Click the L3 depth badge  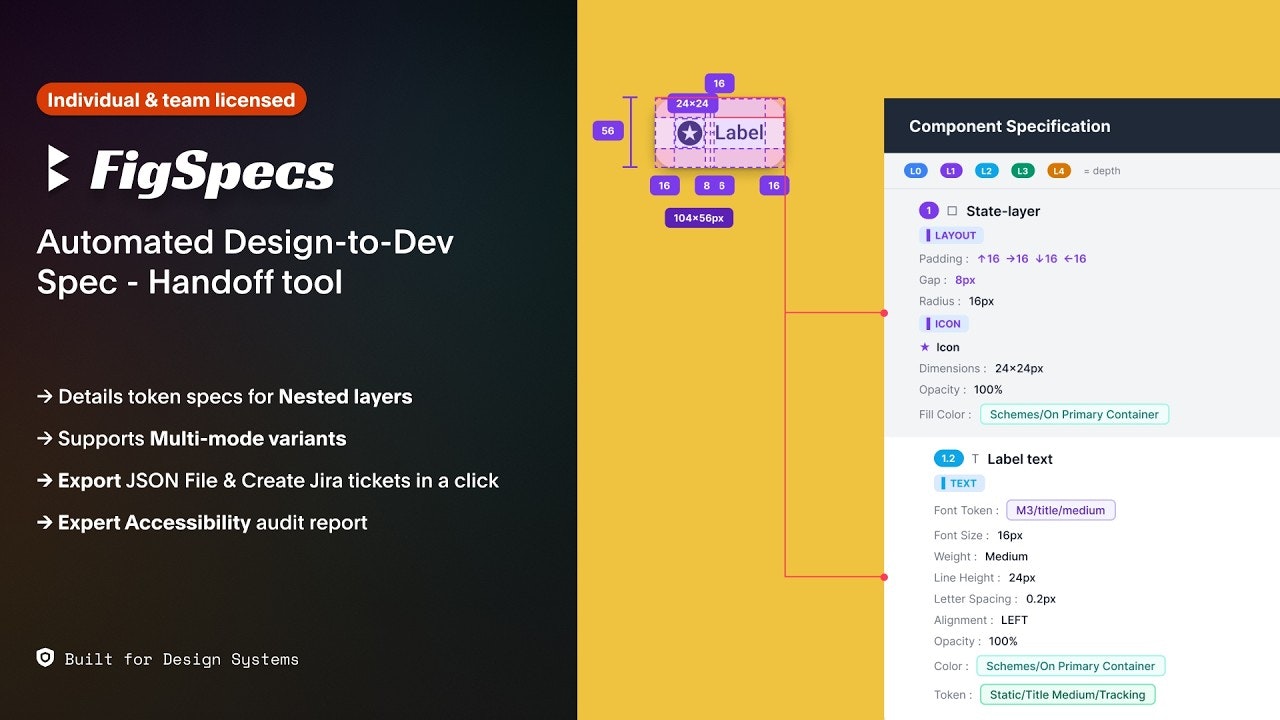(1022, 171)
